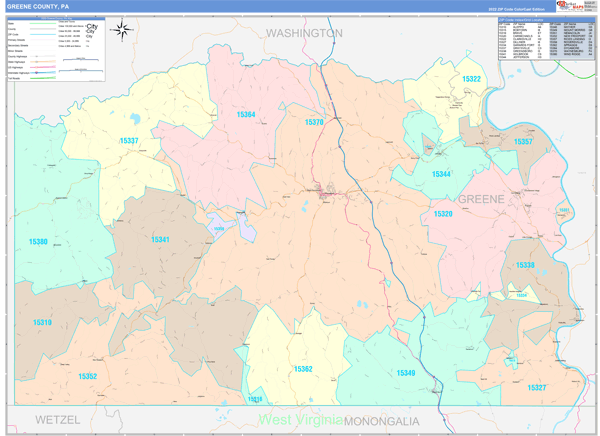Screen dimensions: 600x436
Task: Click the scale bar in legend
Action: pyautogui.click(x=82, y=60)
